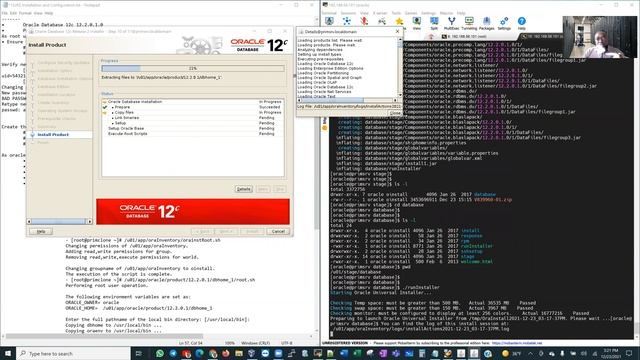
Task: Click Close button in Details window
Action: pos(395,113)
